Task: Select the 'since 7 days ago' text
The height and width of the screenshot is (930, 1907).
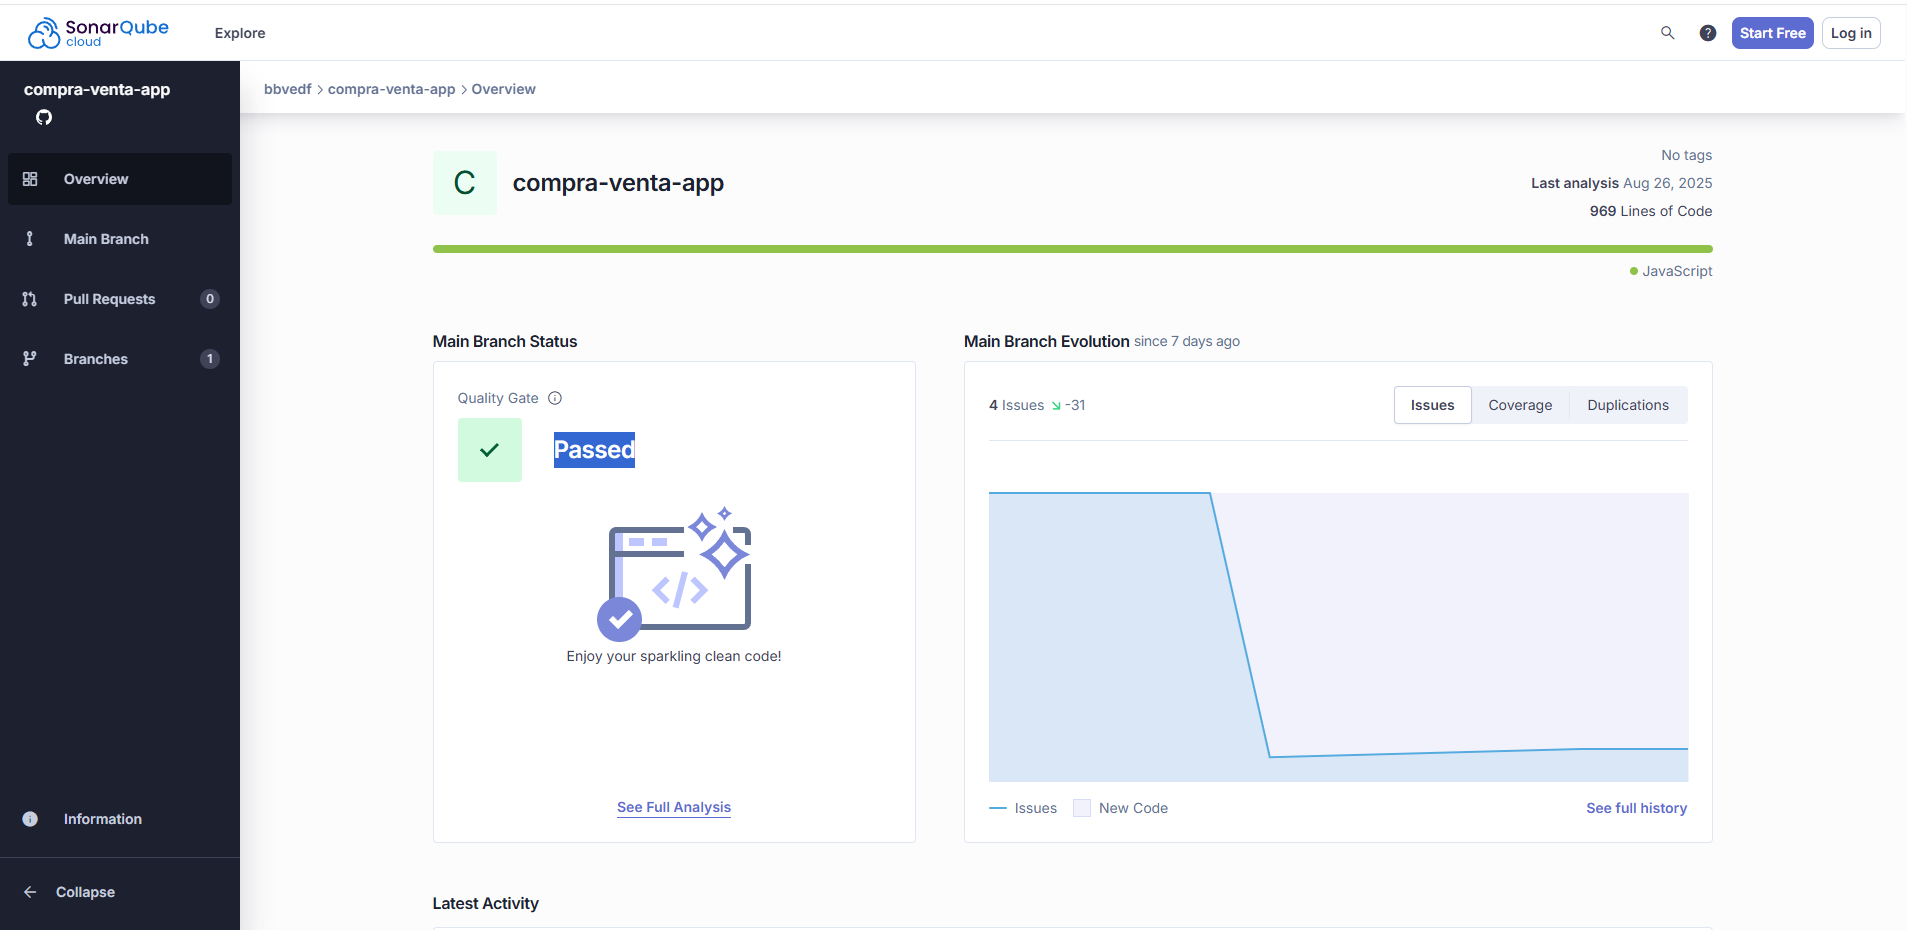Action: click(x=1187, y=341)
